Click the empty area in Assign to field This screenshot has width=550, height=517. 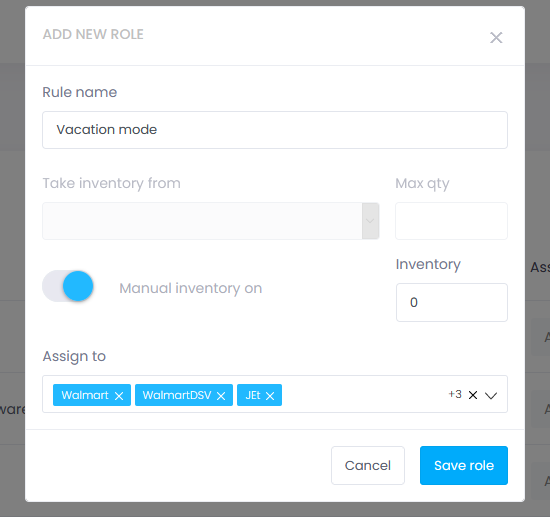pos(363,394)
